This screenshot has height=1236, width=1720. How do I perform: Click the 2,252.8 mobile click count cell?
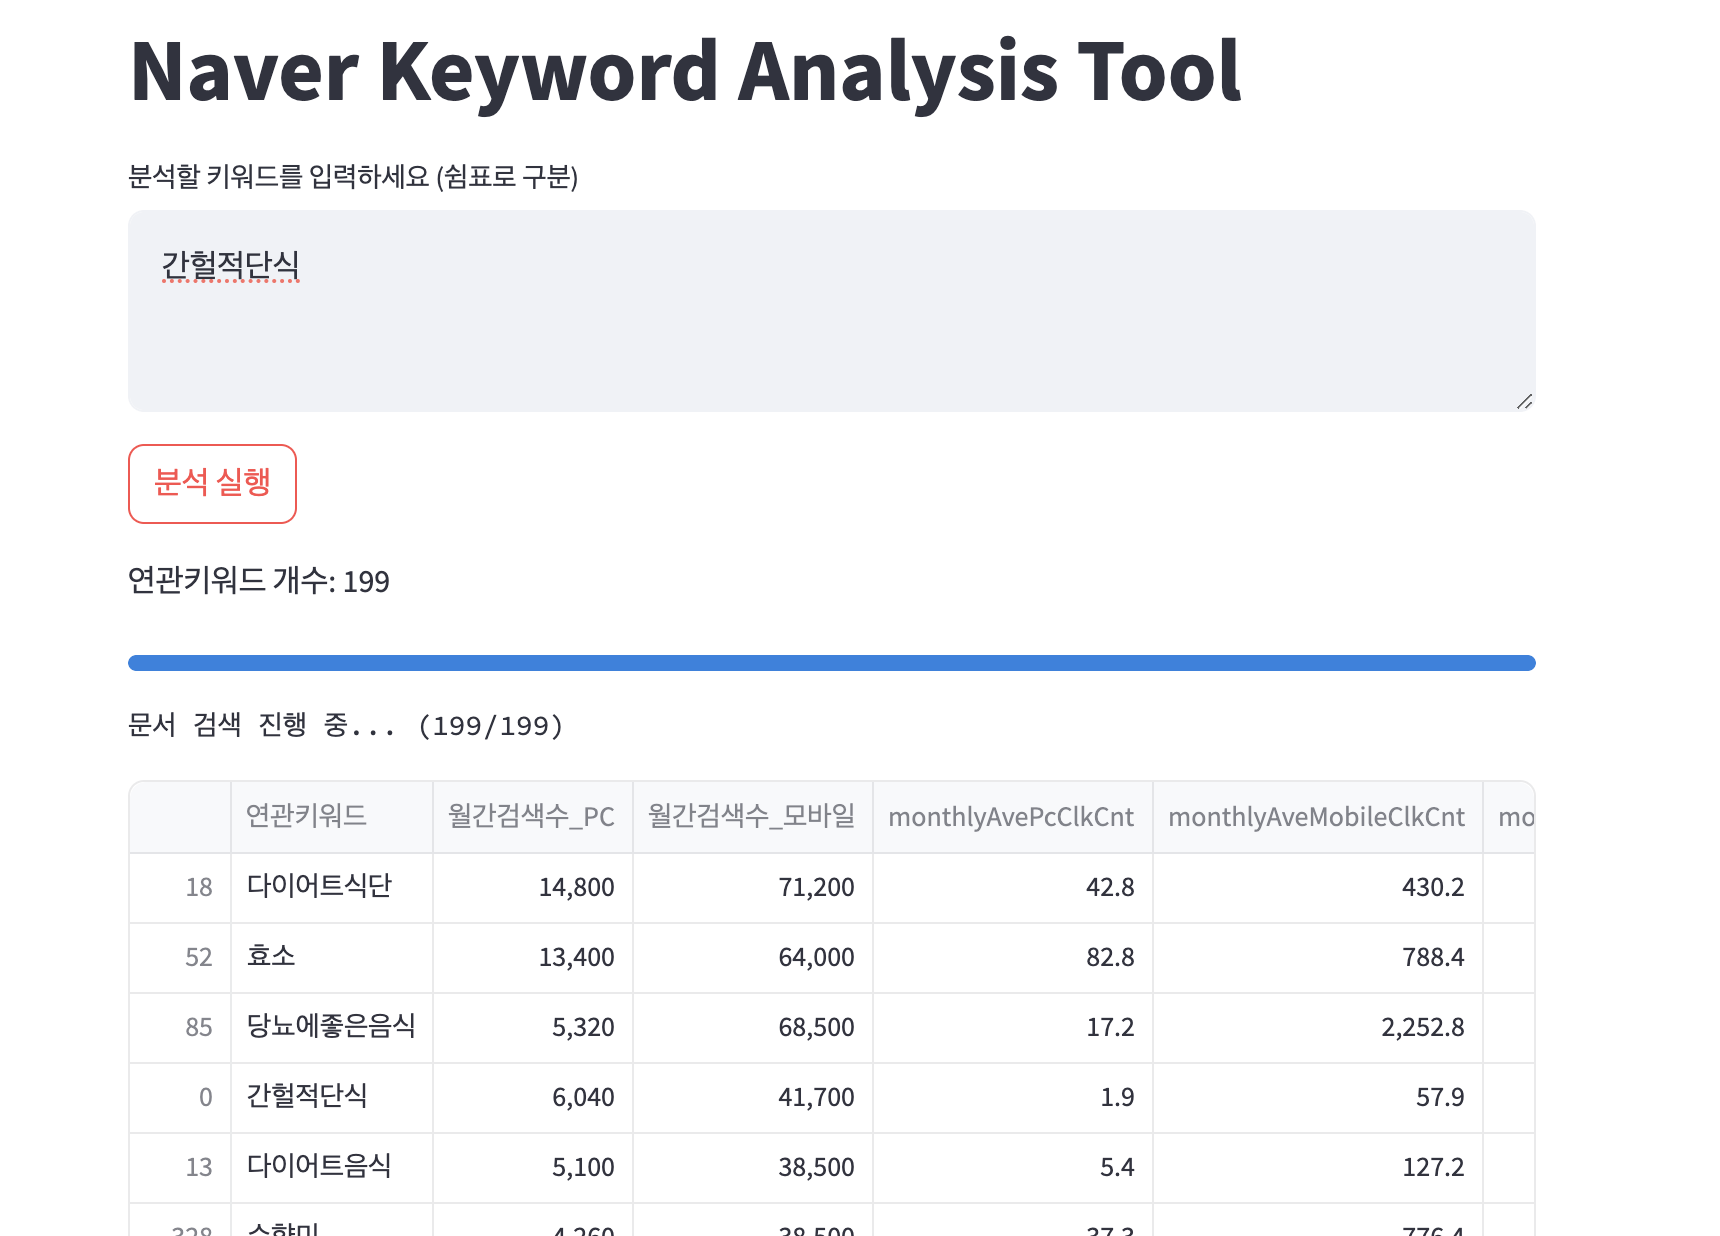tap(1317, 1027)
